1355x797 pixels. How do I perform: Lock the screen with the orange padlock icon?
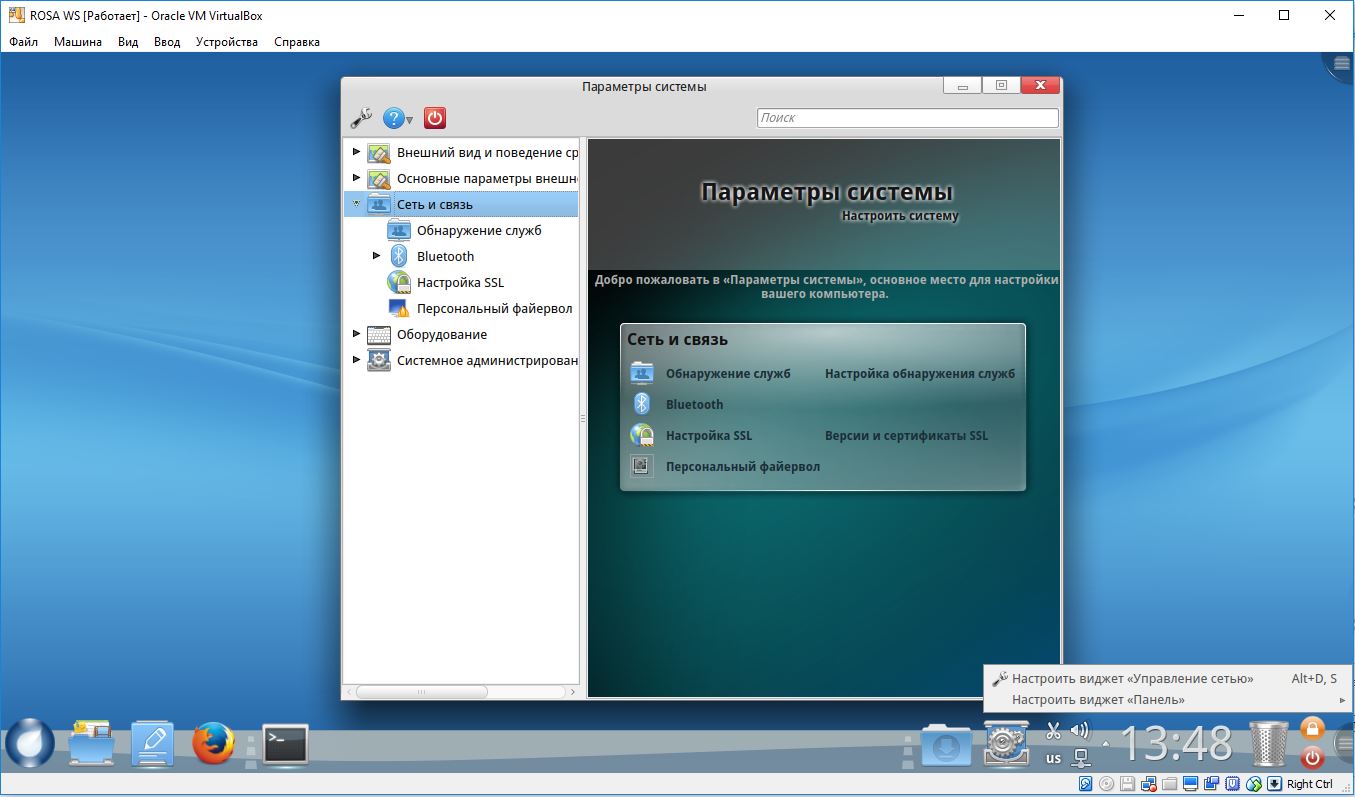(1312, 728)
